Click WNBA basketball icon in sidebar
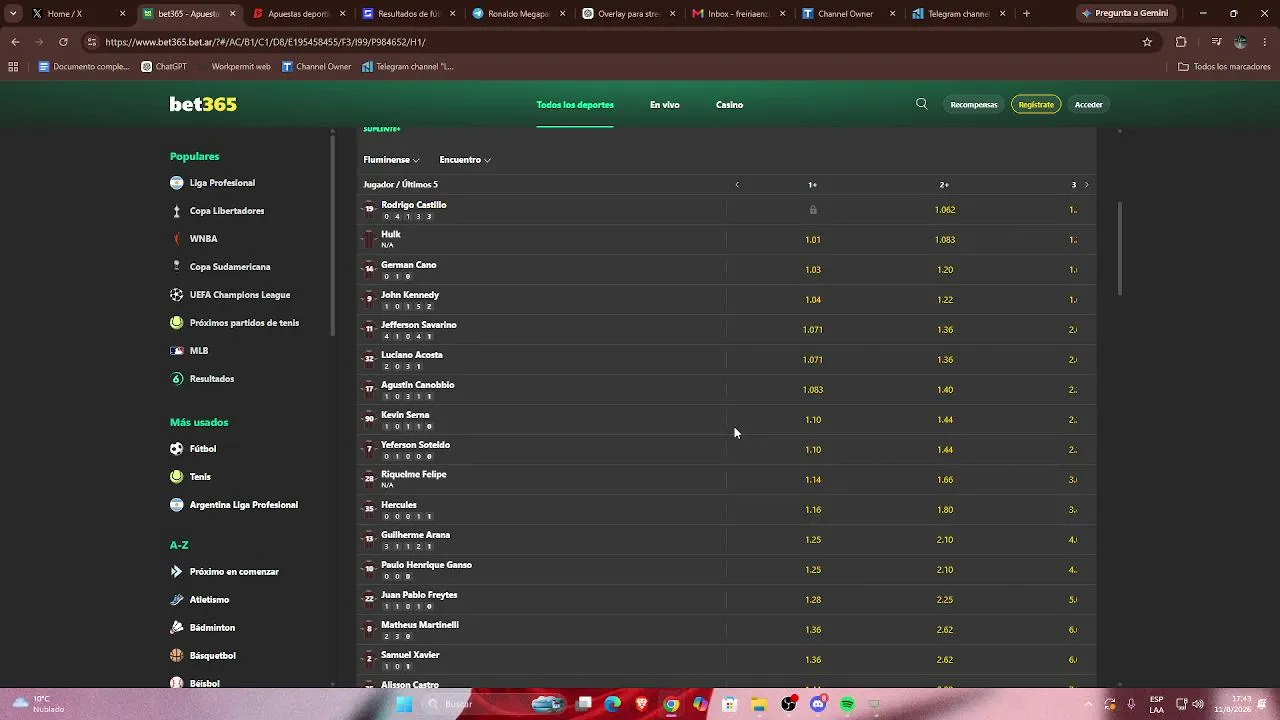This screenshot has width=1280, height=720. click(x=177, y=239)
